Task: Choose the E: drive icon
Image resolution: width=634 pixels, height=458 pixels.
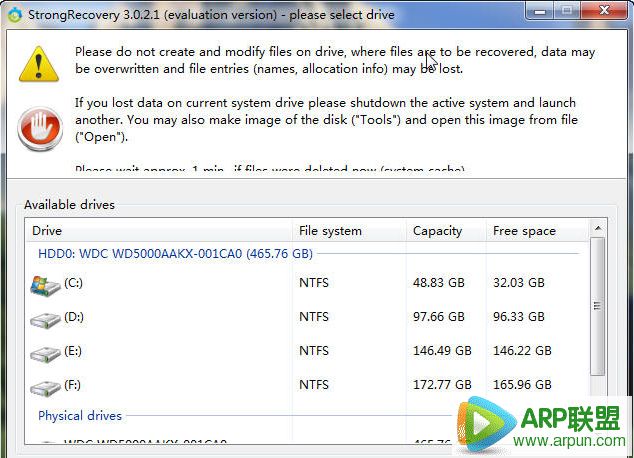Action: [46, 353]
